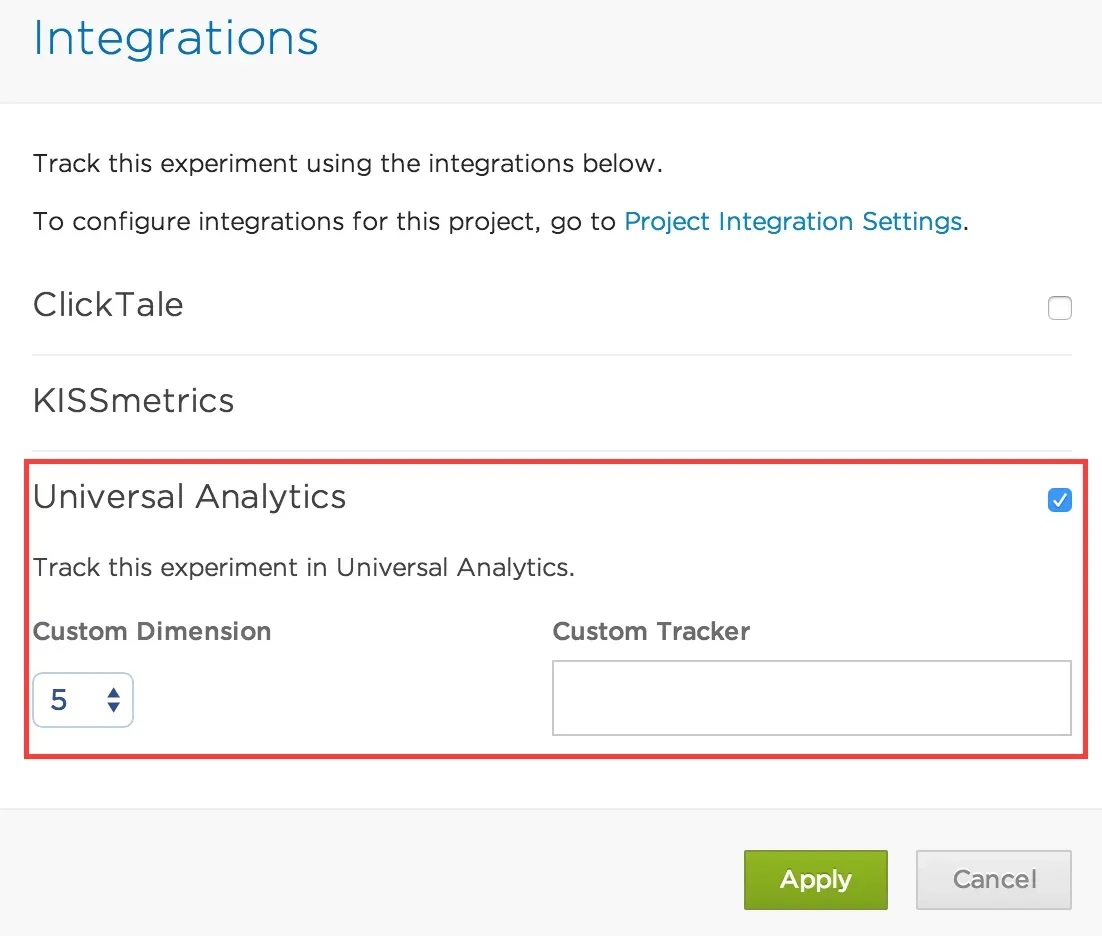The width and height of the screenshot is (1102, 936).
Task: Open Project Integration Settings link
Action: coord(792,221)
